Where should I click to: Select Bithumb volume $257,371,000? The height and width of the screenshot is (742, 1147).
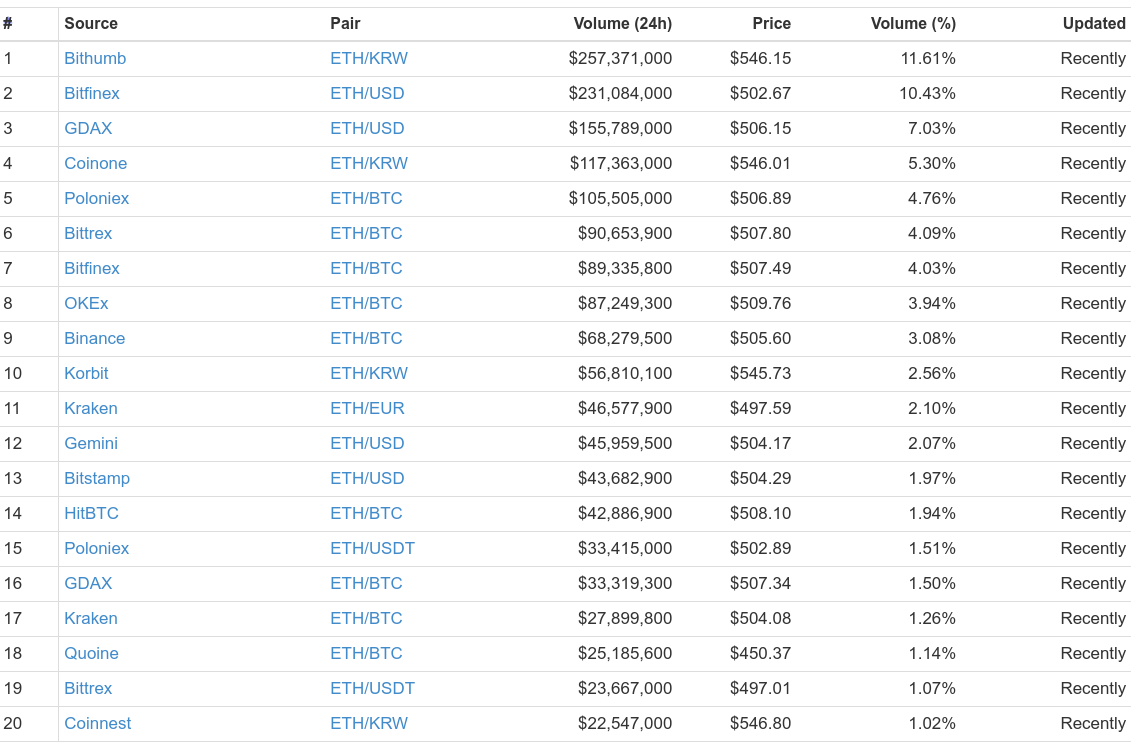coord(620,59)
